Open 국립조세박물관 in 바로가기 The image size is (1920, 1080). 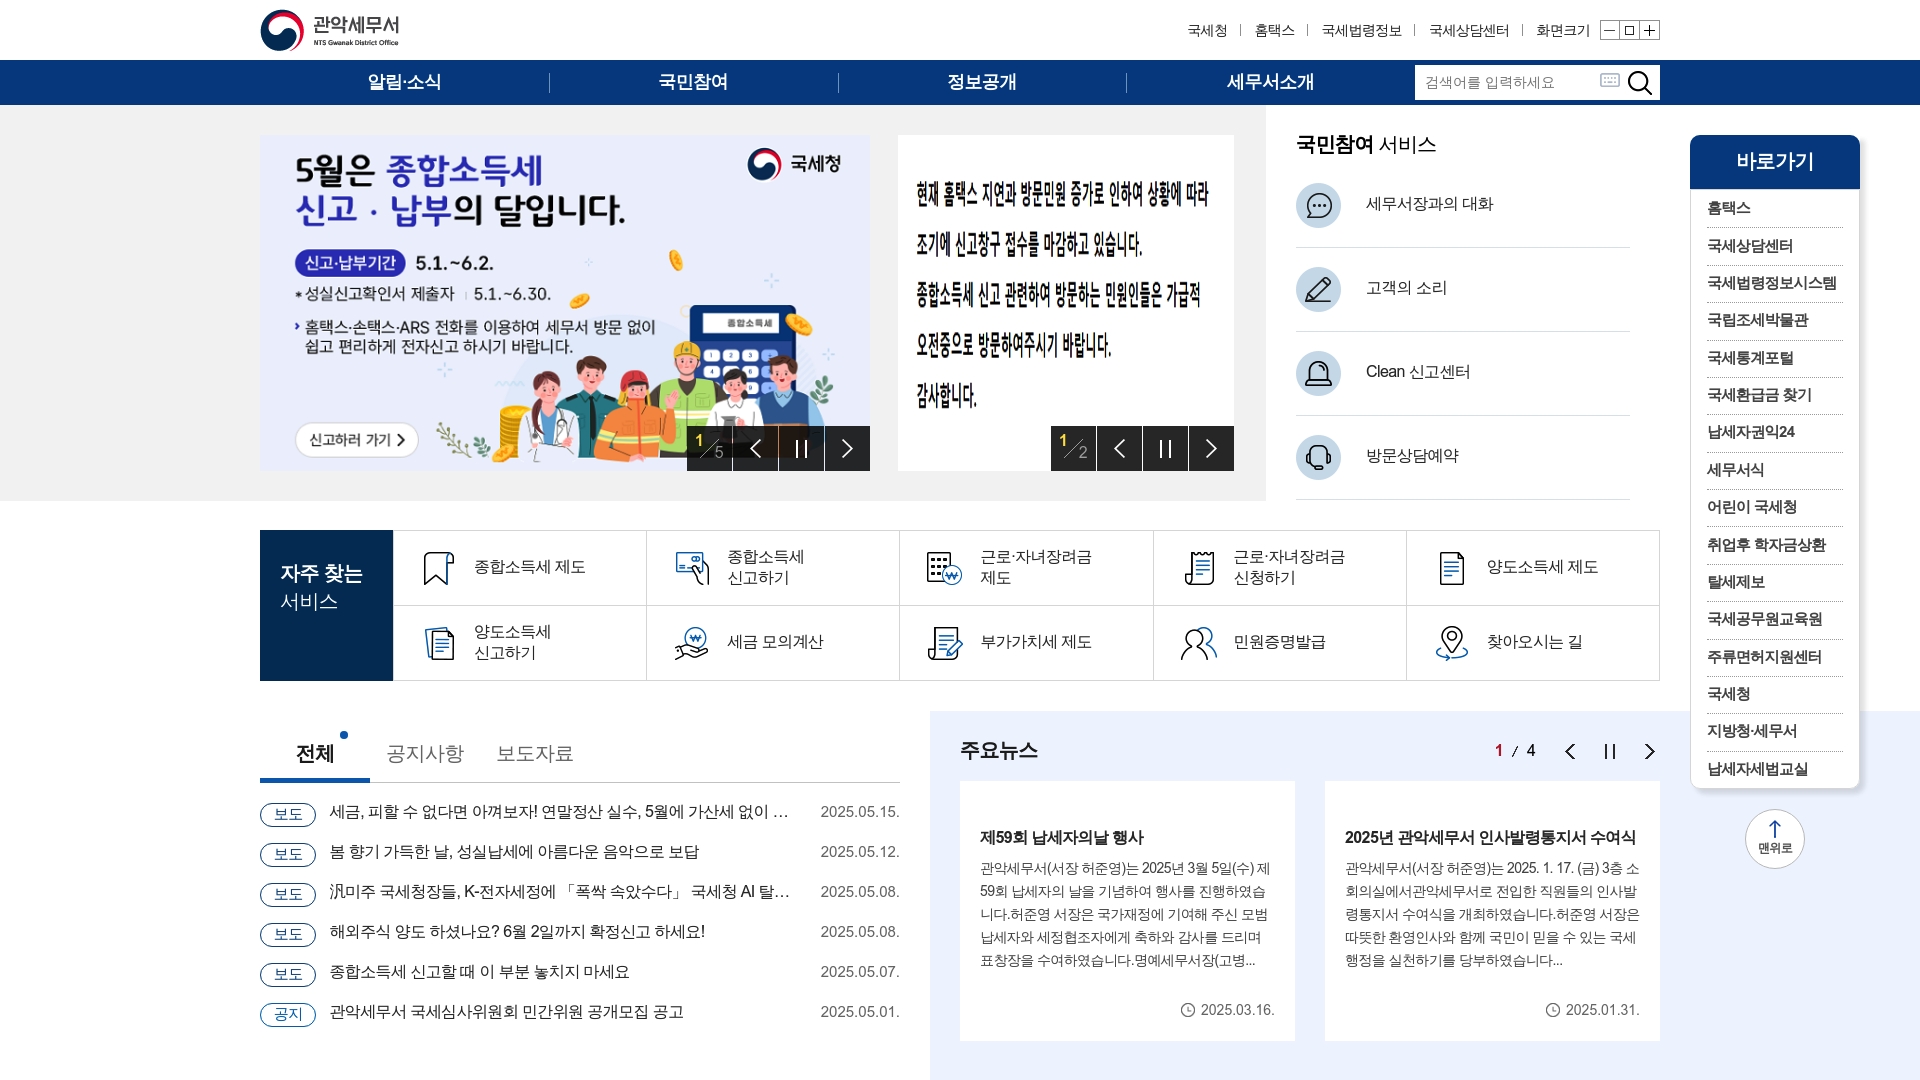1757,320
